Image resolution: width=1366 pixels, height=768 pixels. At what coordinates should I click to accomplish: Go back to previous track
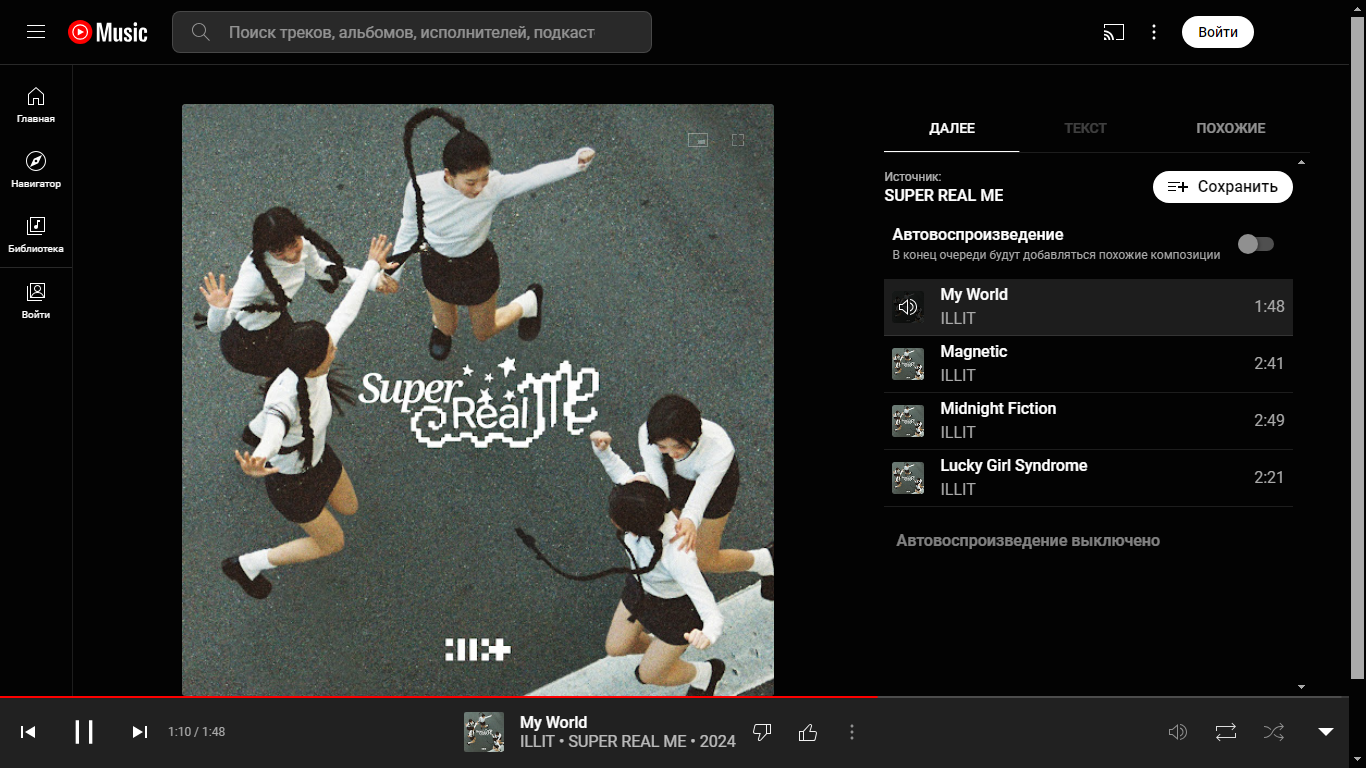28,732
